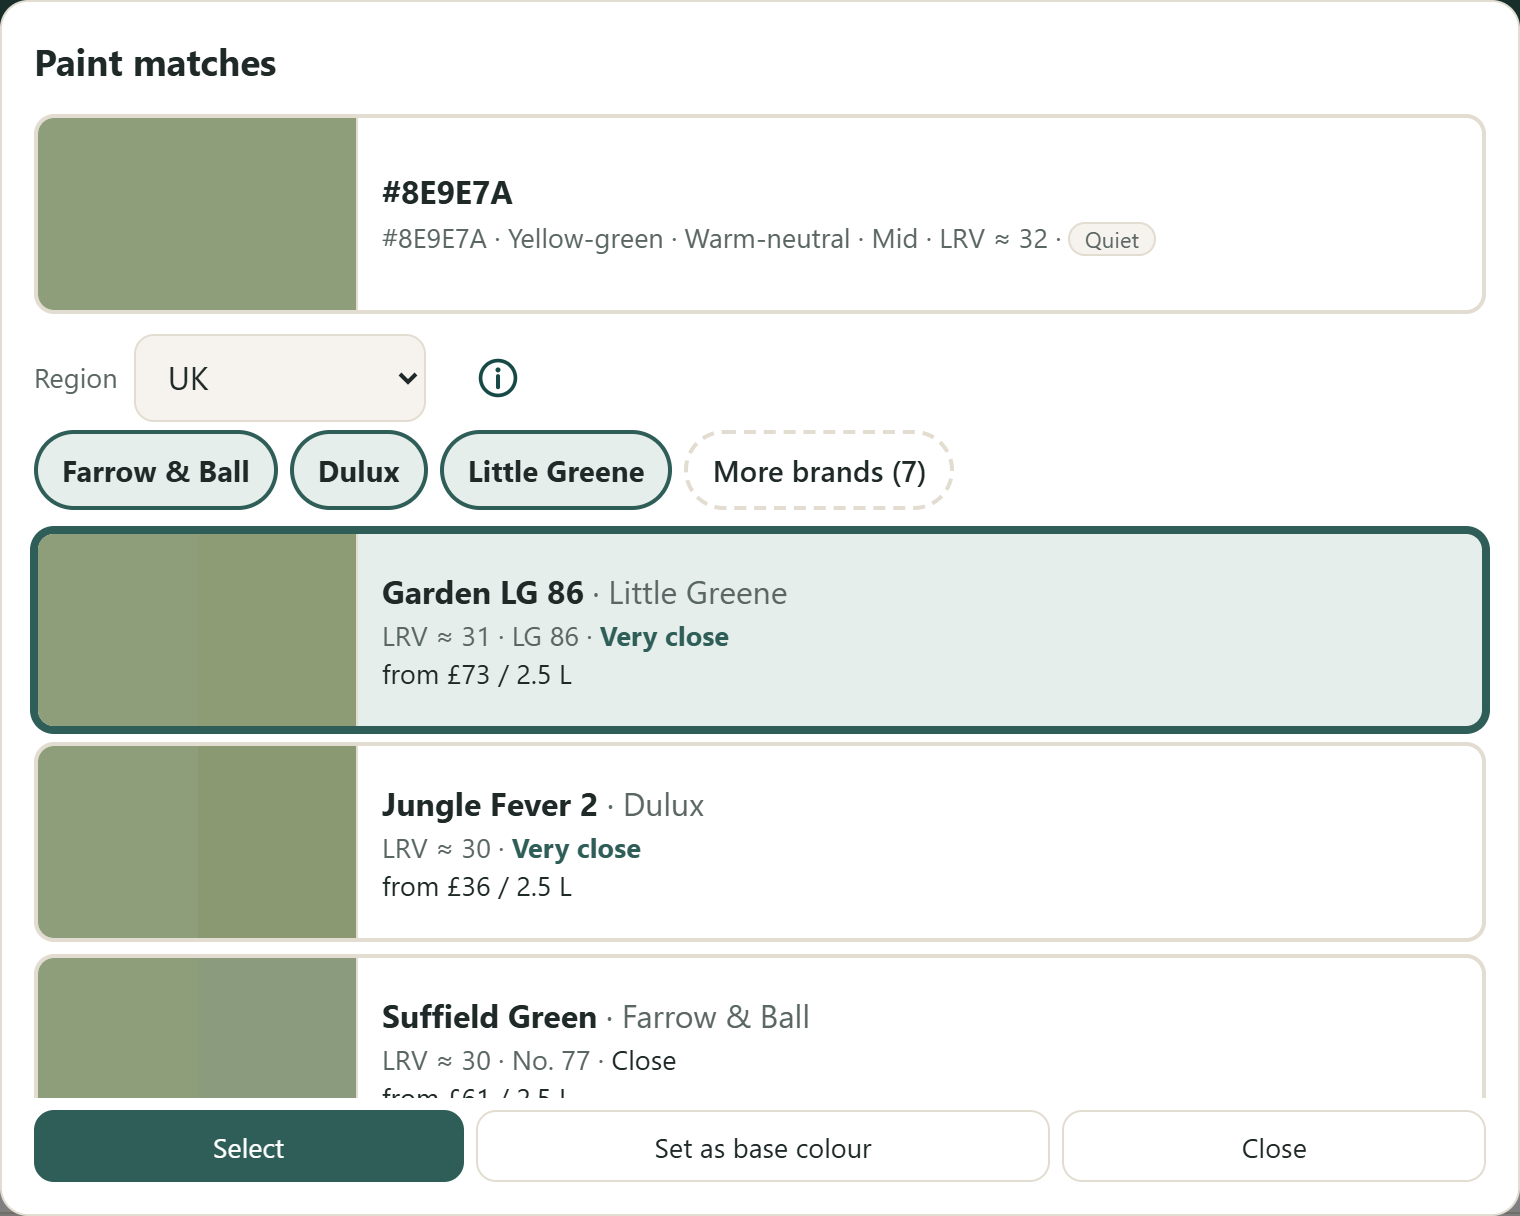The height and width of the screenshot is (1216, 1520).
Task: Expand More brands (7)
Action: pyautogui.click(x=819, y=470)
